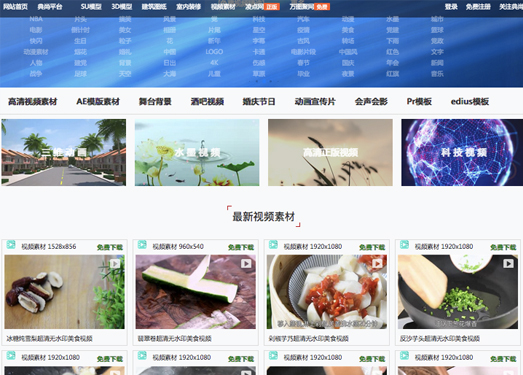The height and width of the screenshot is (375, 523).
Task: Play the frying pan scallion video
Action: click(x=508, y=264)
